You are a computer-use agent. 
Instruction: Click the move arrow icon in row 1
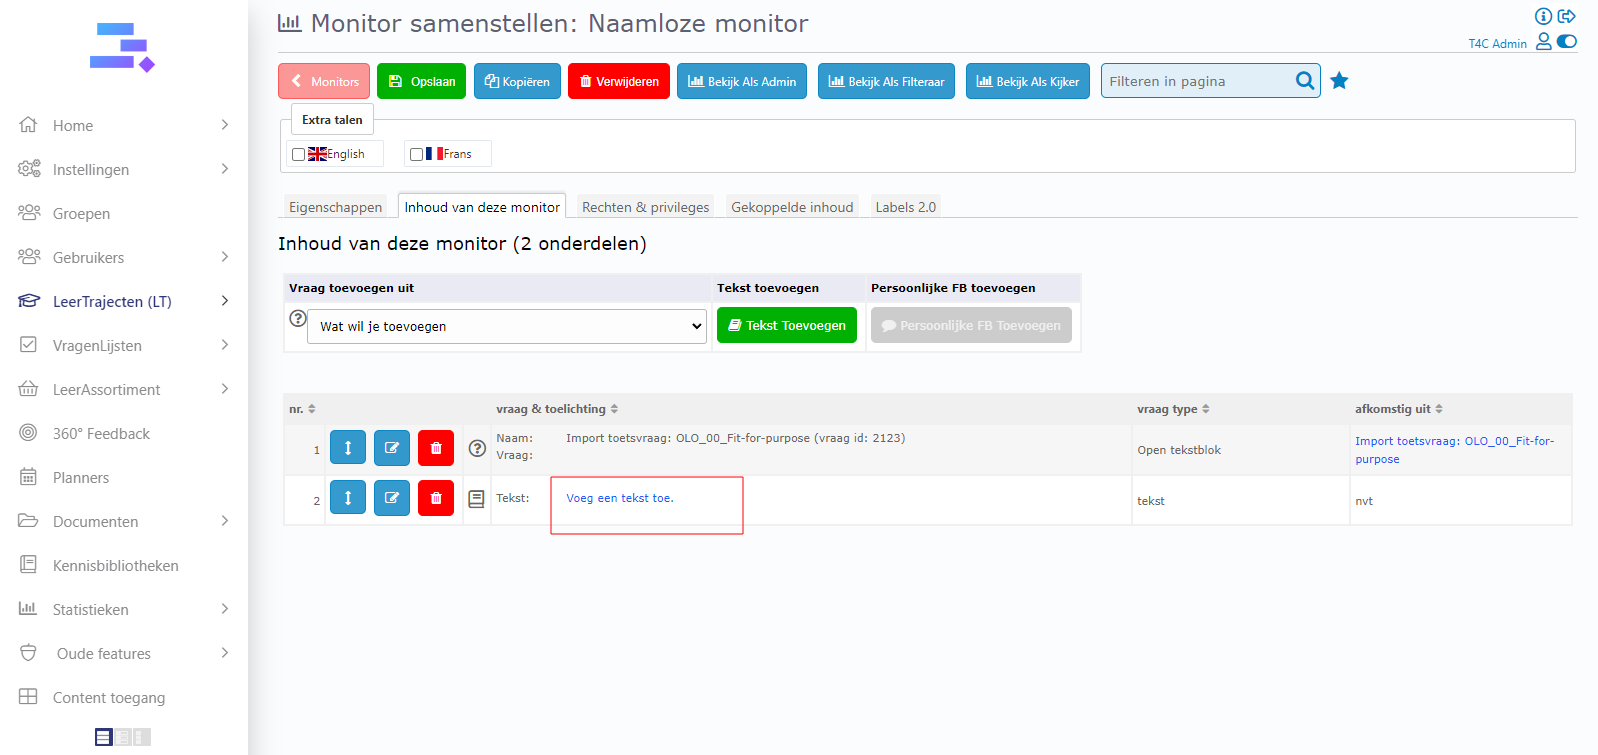tap(348, 448)
